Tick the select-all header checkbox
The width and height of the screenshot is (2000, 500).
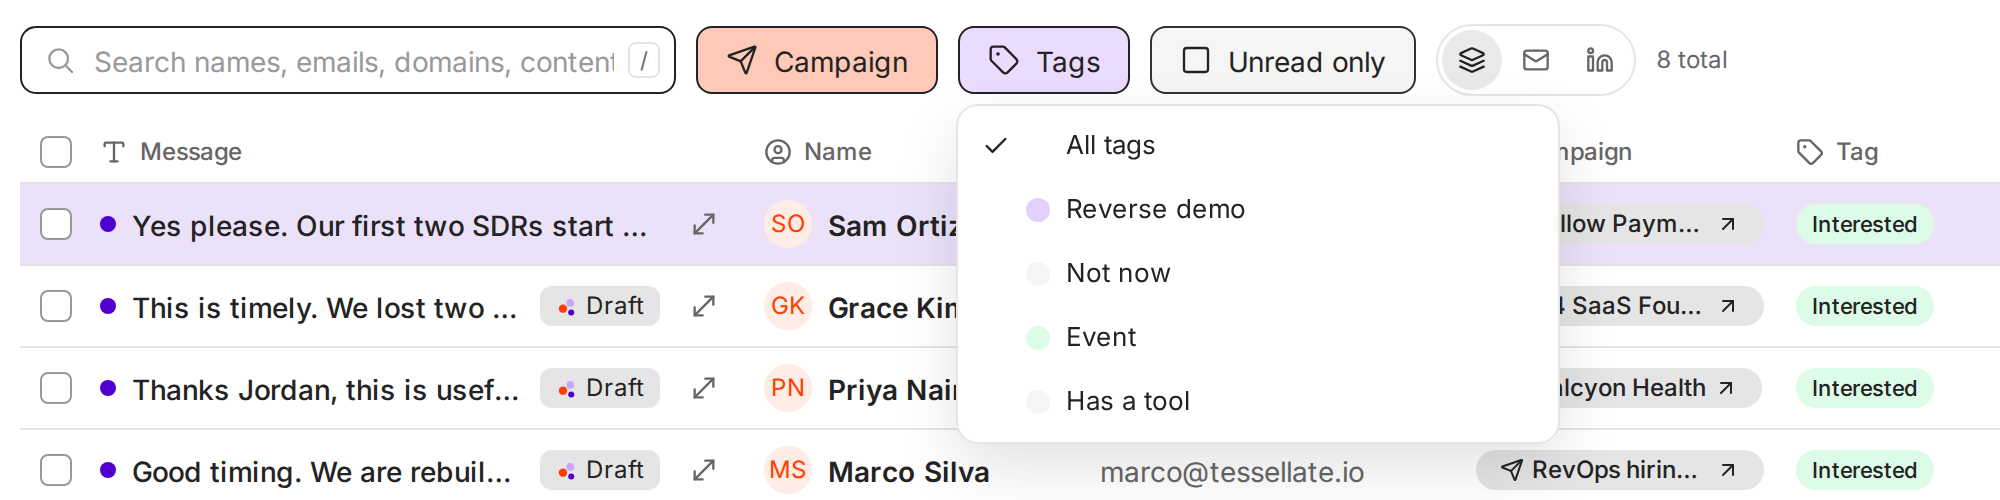point(56,152)
